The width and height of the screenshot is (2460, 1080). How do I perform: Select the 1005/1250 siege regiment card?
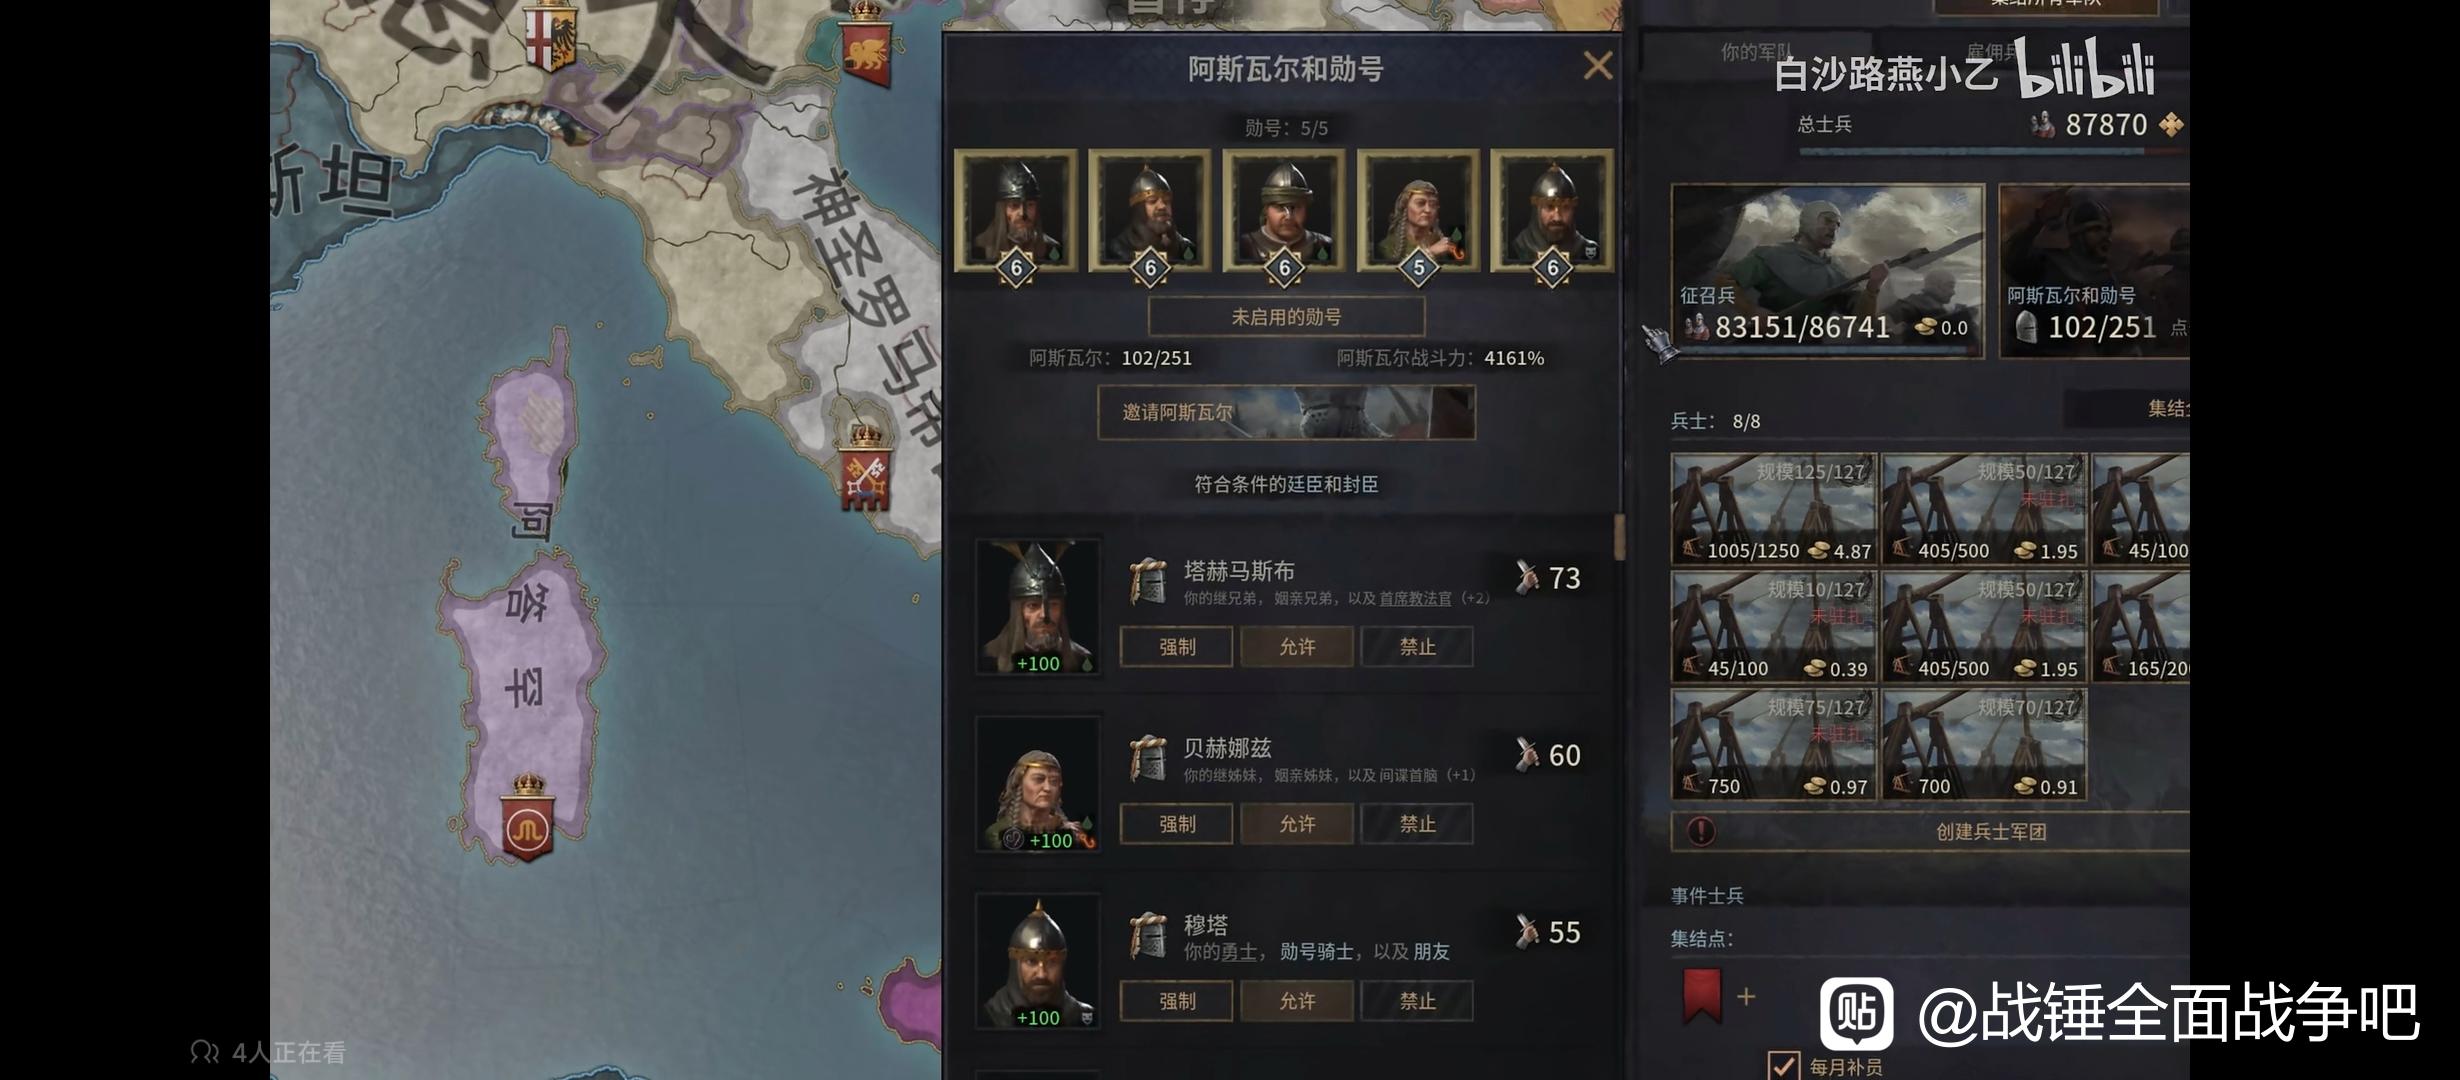click(1774, 509)
